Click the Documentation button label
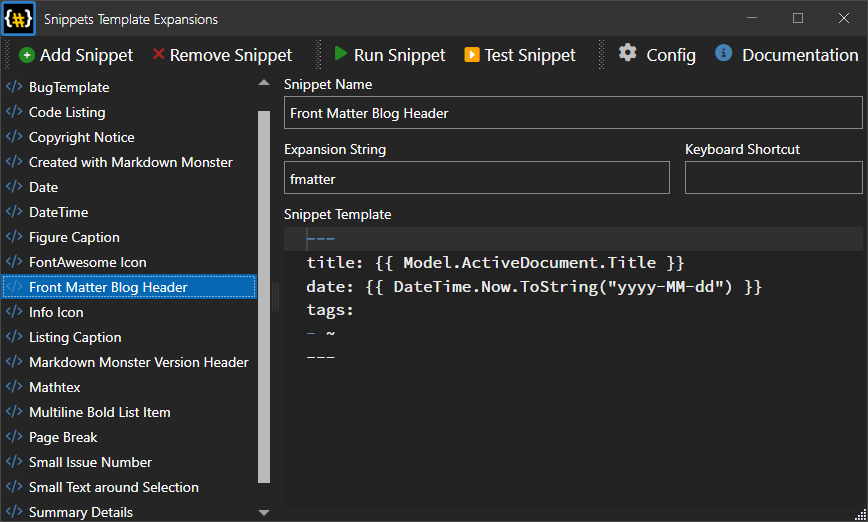This screenshot has width=868, height=522. click(x=800, y=55)
